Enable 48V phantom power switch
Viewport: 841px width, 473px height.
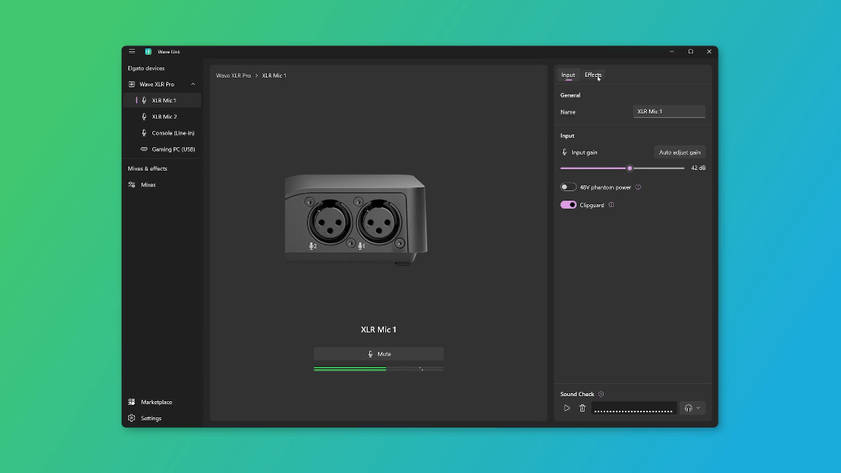click(568, 187)
